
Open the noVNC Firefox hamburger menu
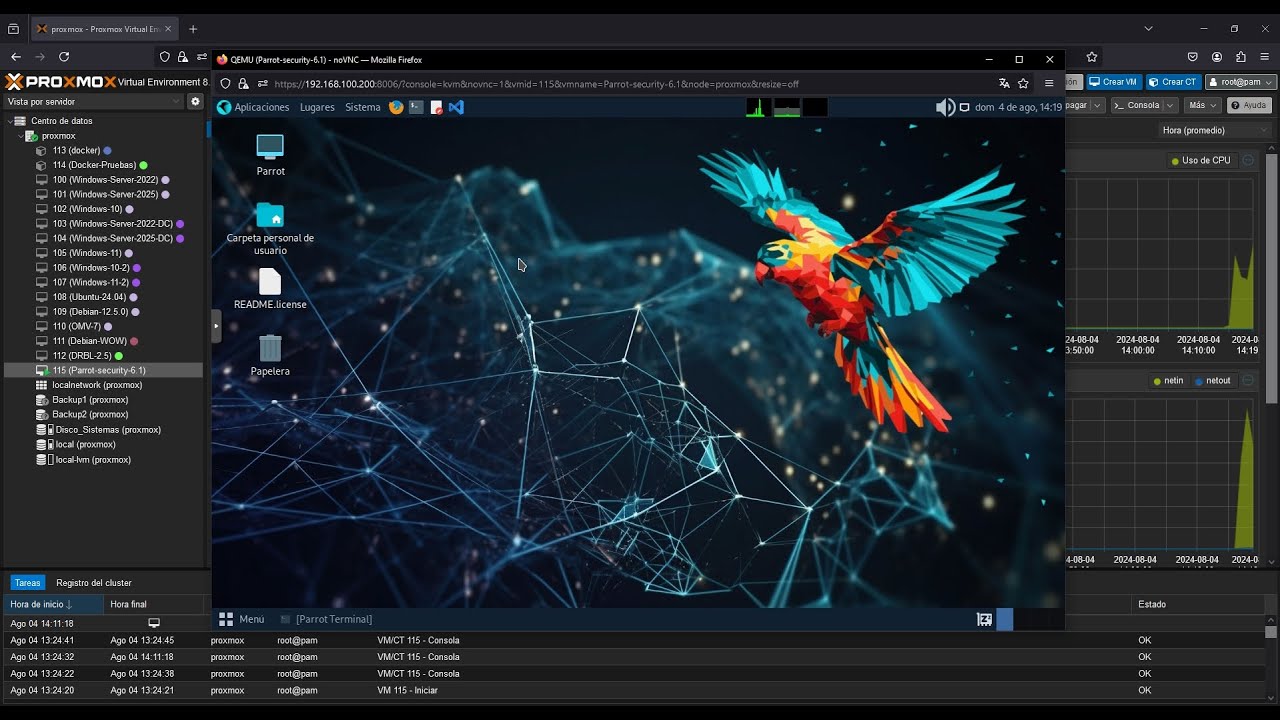[1049, 84]
